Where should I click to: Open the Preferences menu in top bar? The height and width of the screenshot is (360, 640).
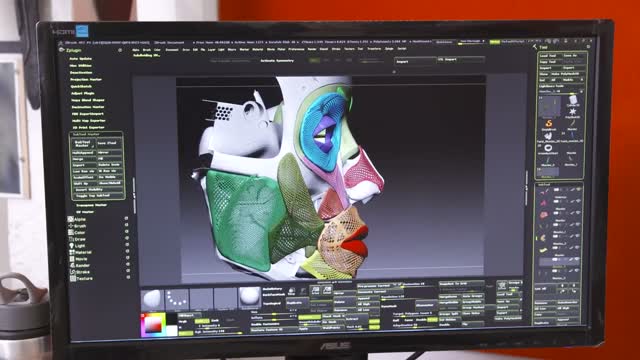[x=296, y=49]
